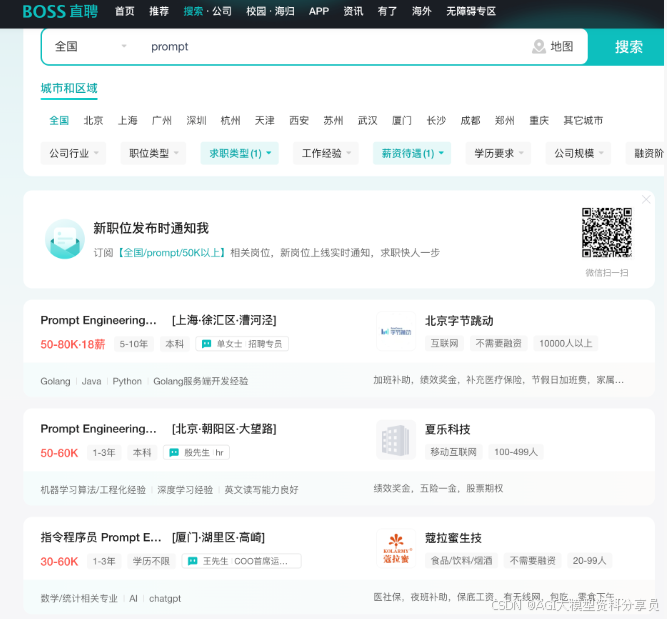667x619 pixels.
Task: Open 无障碍专区 in top navigation
Action: [x=471, y=11]
